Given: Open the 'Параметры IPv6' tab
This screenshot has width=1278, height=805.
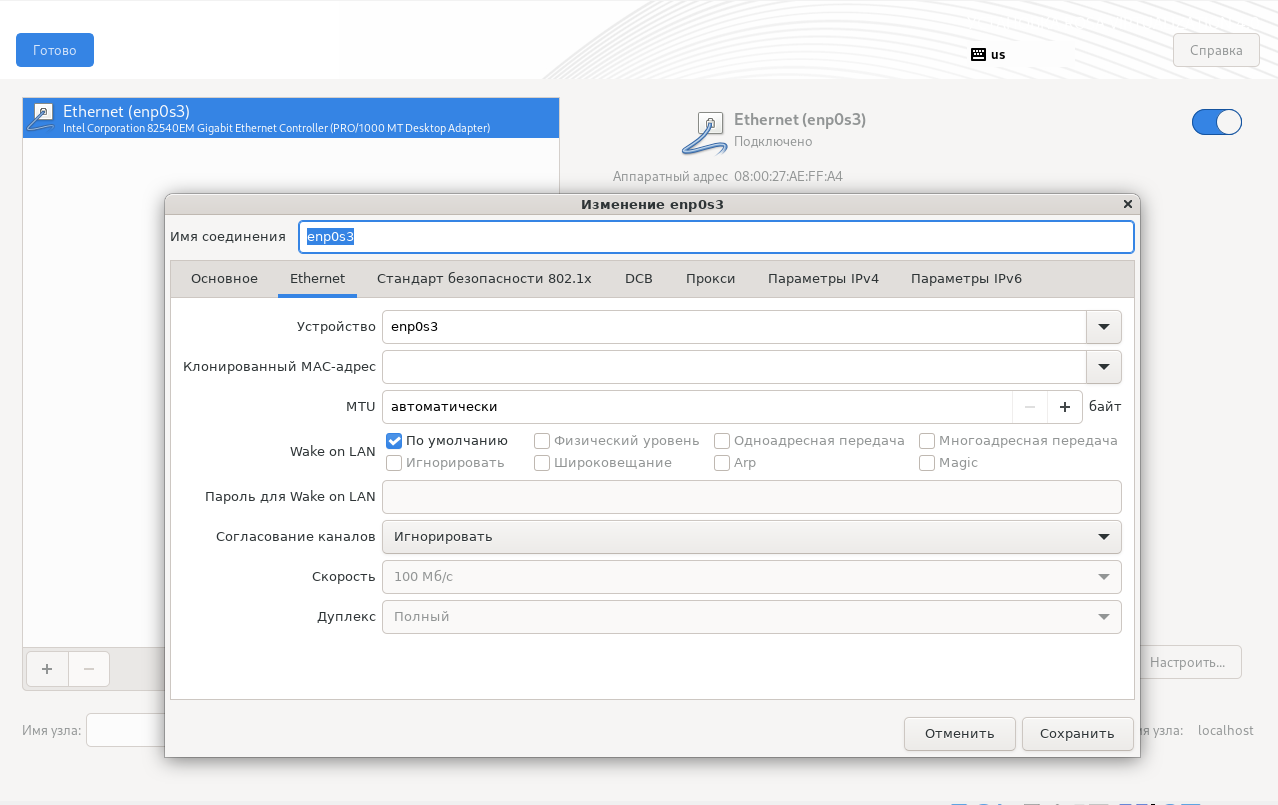Looking at the screenshot, I should pyautogui.click(x=966, y=279).
